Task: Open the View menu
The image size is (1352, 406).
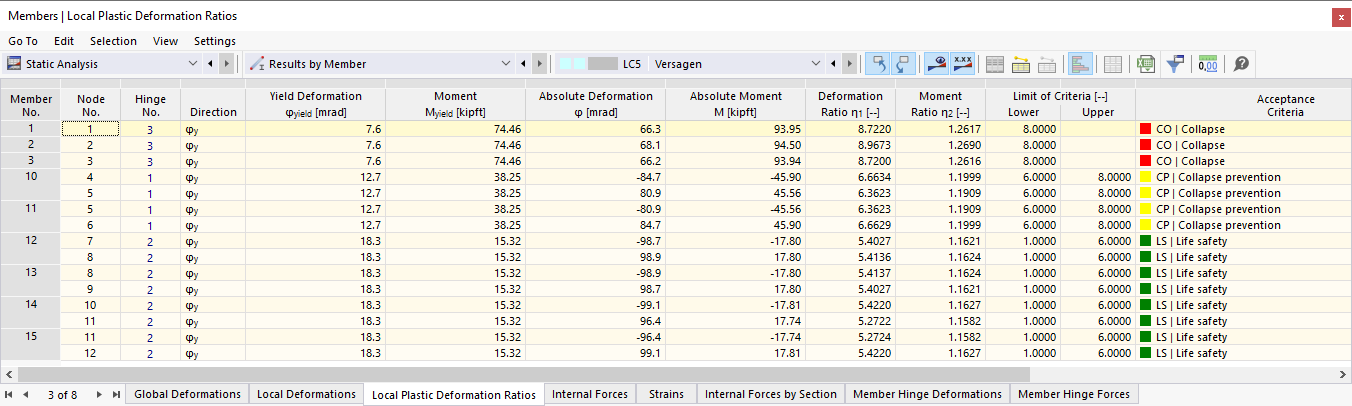Action: pos(166,41)
